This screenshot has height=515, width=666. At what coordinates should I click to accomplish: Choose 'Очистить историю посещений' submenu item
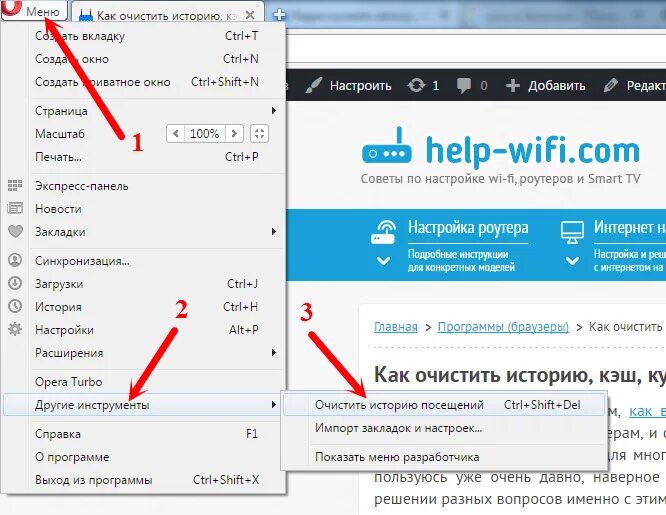tap(444, 405)
